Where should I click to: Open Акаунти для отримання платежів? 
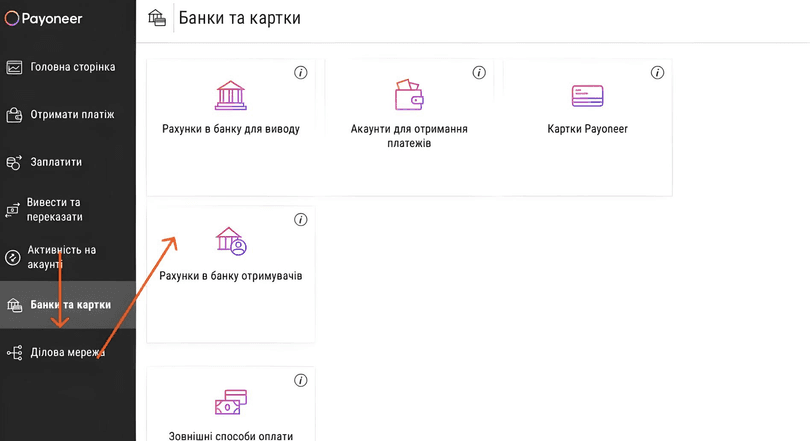pyautogui.click(x=409, y=136)
